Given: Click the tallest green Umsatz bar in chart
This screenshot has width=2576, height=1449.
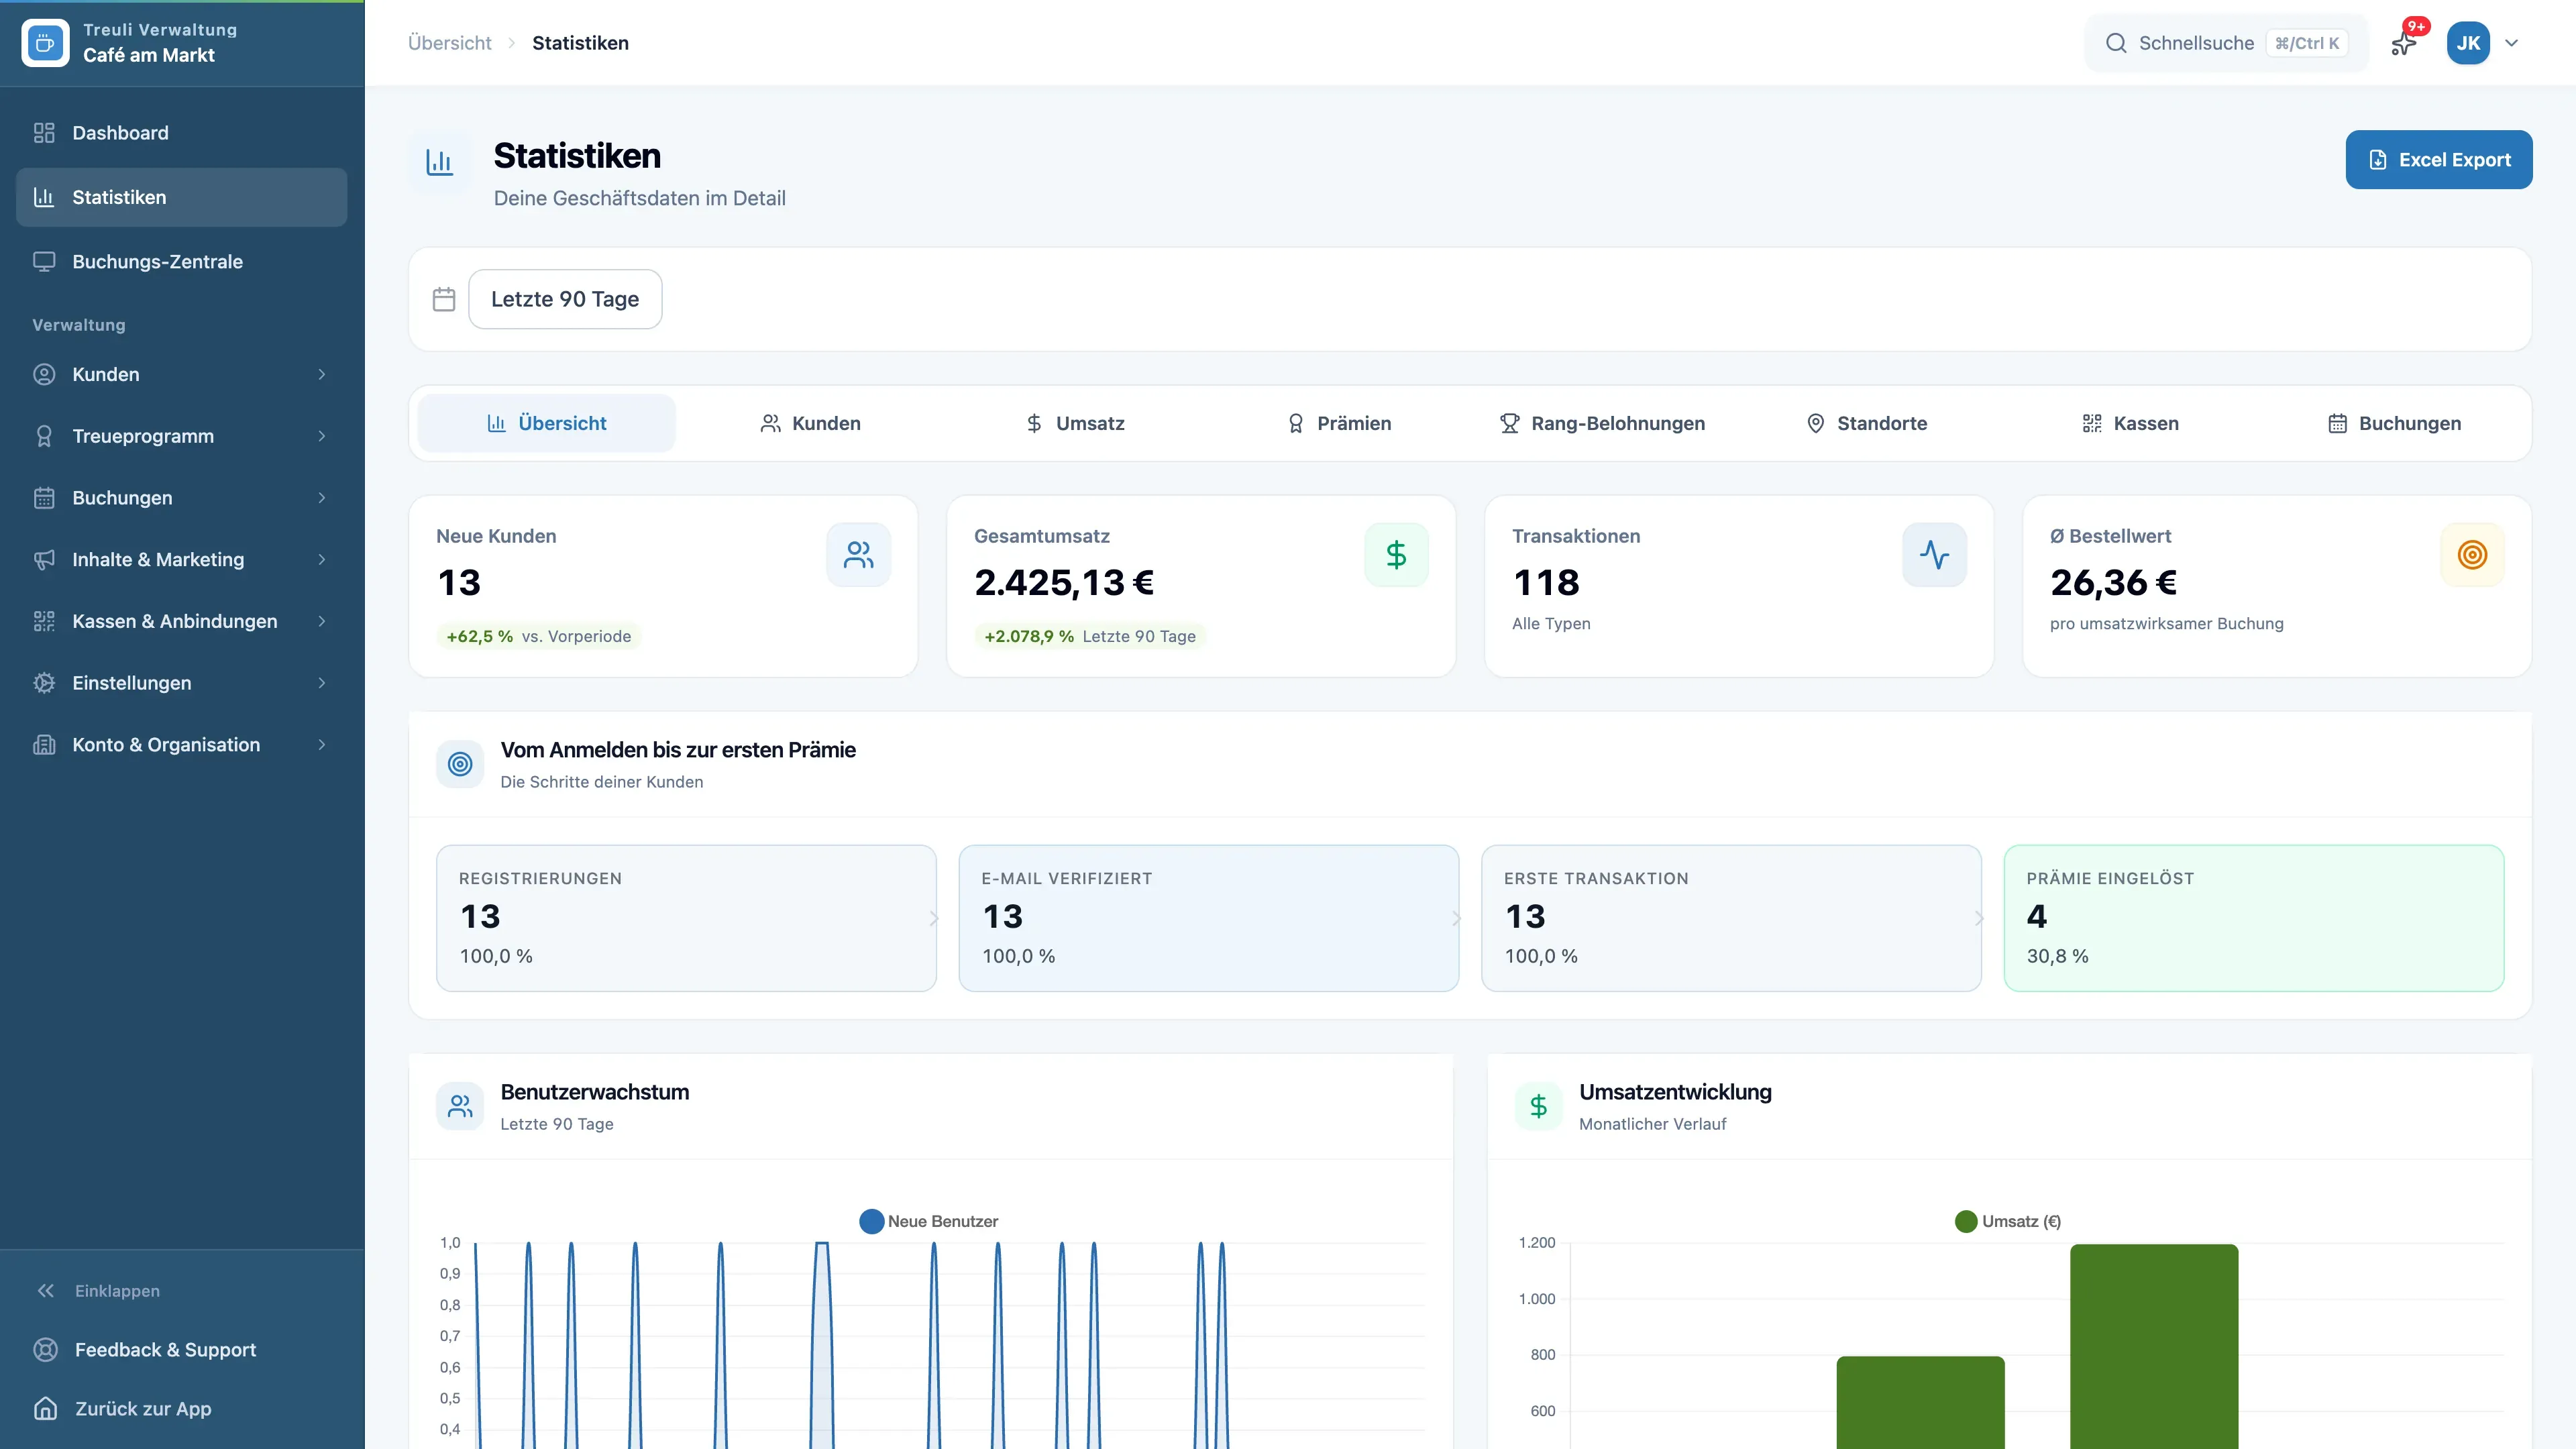Looking at the screenshot, I should pyautogui.click(x=2154, y=1346).
